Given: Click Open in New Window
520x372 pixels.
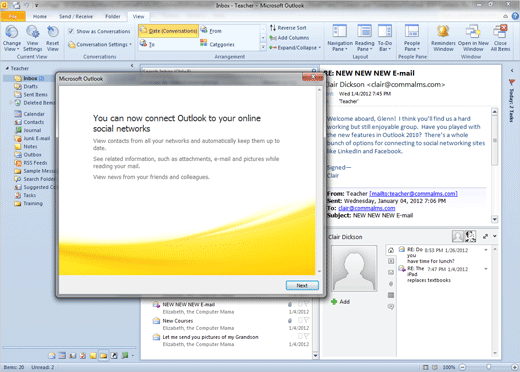Looking at the screenshot, I should point(473,39).
